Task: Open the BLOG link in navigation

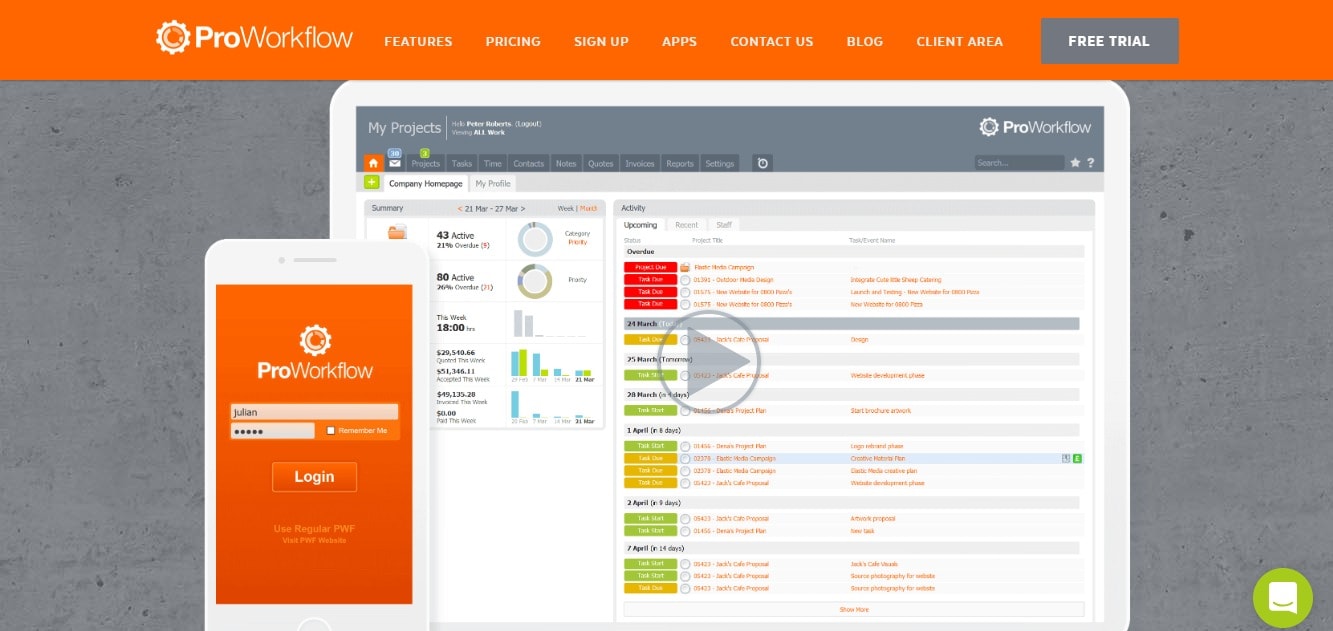Action: point(865,41)
